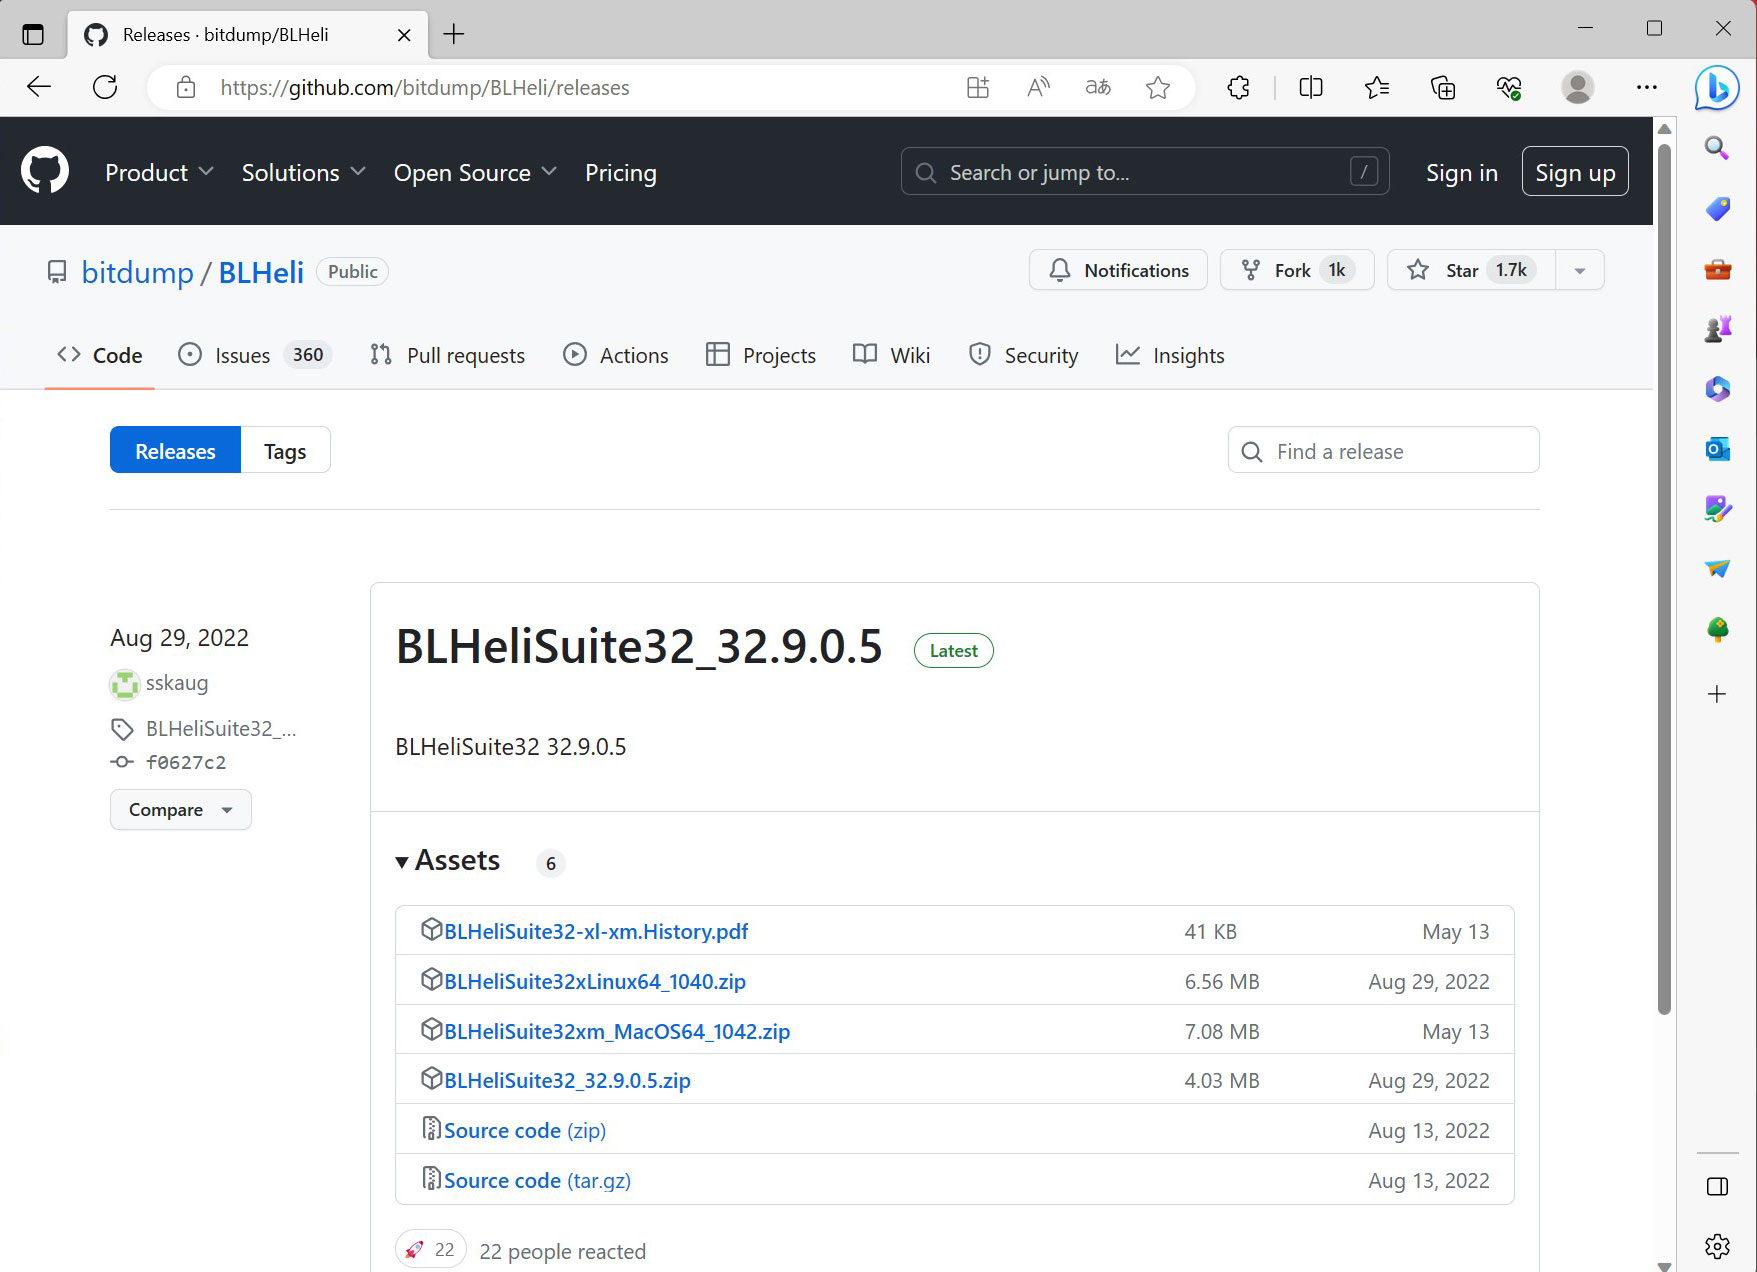Click the Sign up button
The image size is (1757, 1272).
pos(1575,172)
